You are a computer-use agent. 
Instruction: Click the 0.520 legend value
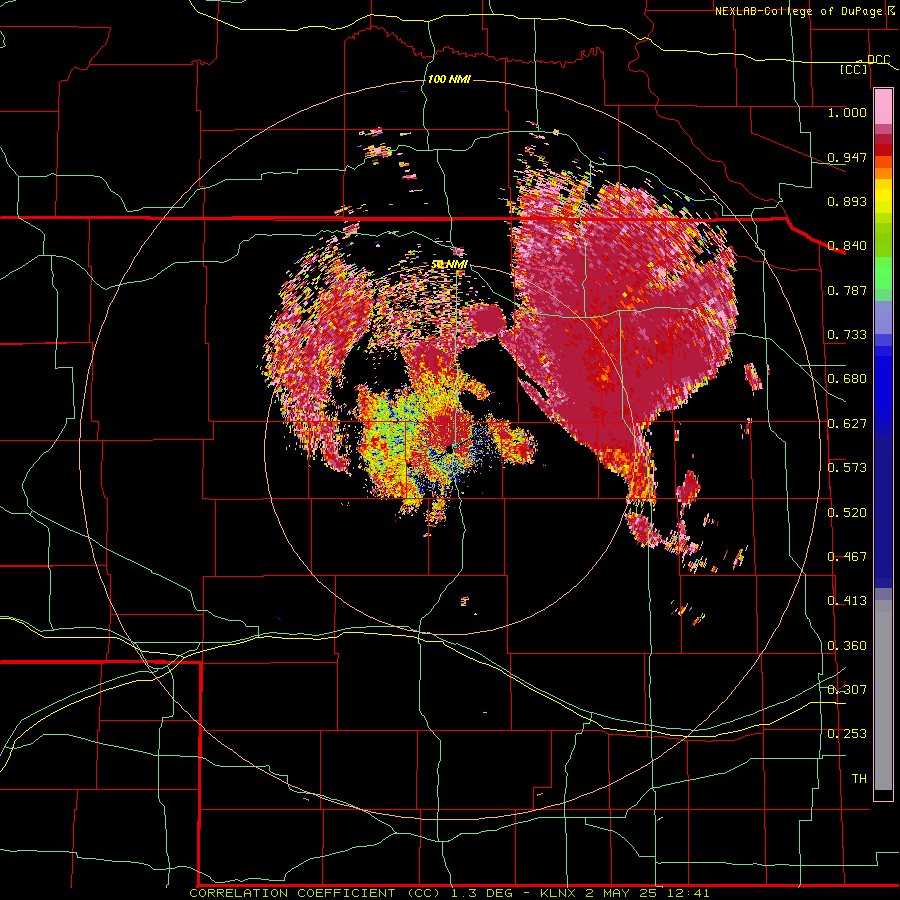coord(847,513)
